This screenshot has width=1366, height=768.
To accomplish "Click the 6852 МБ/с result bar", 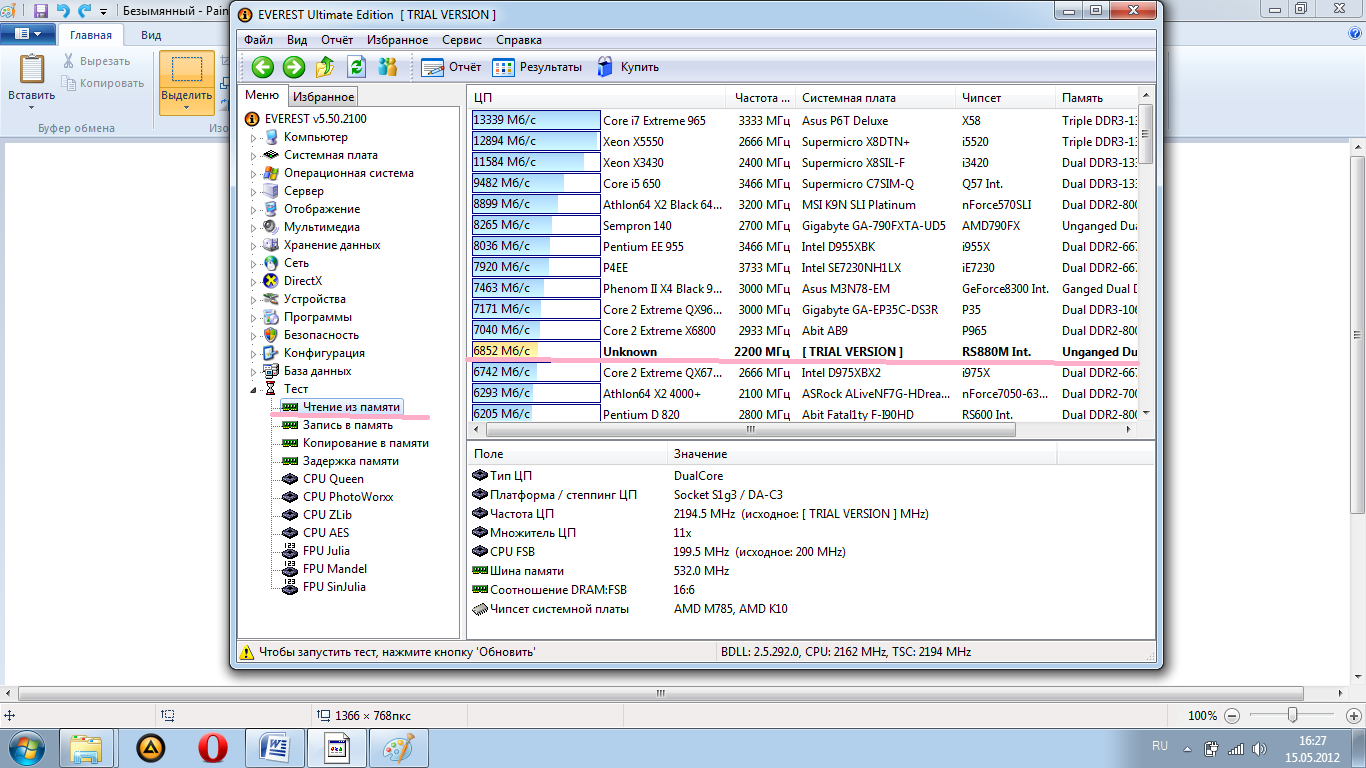I will (x=536, y=351).
